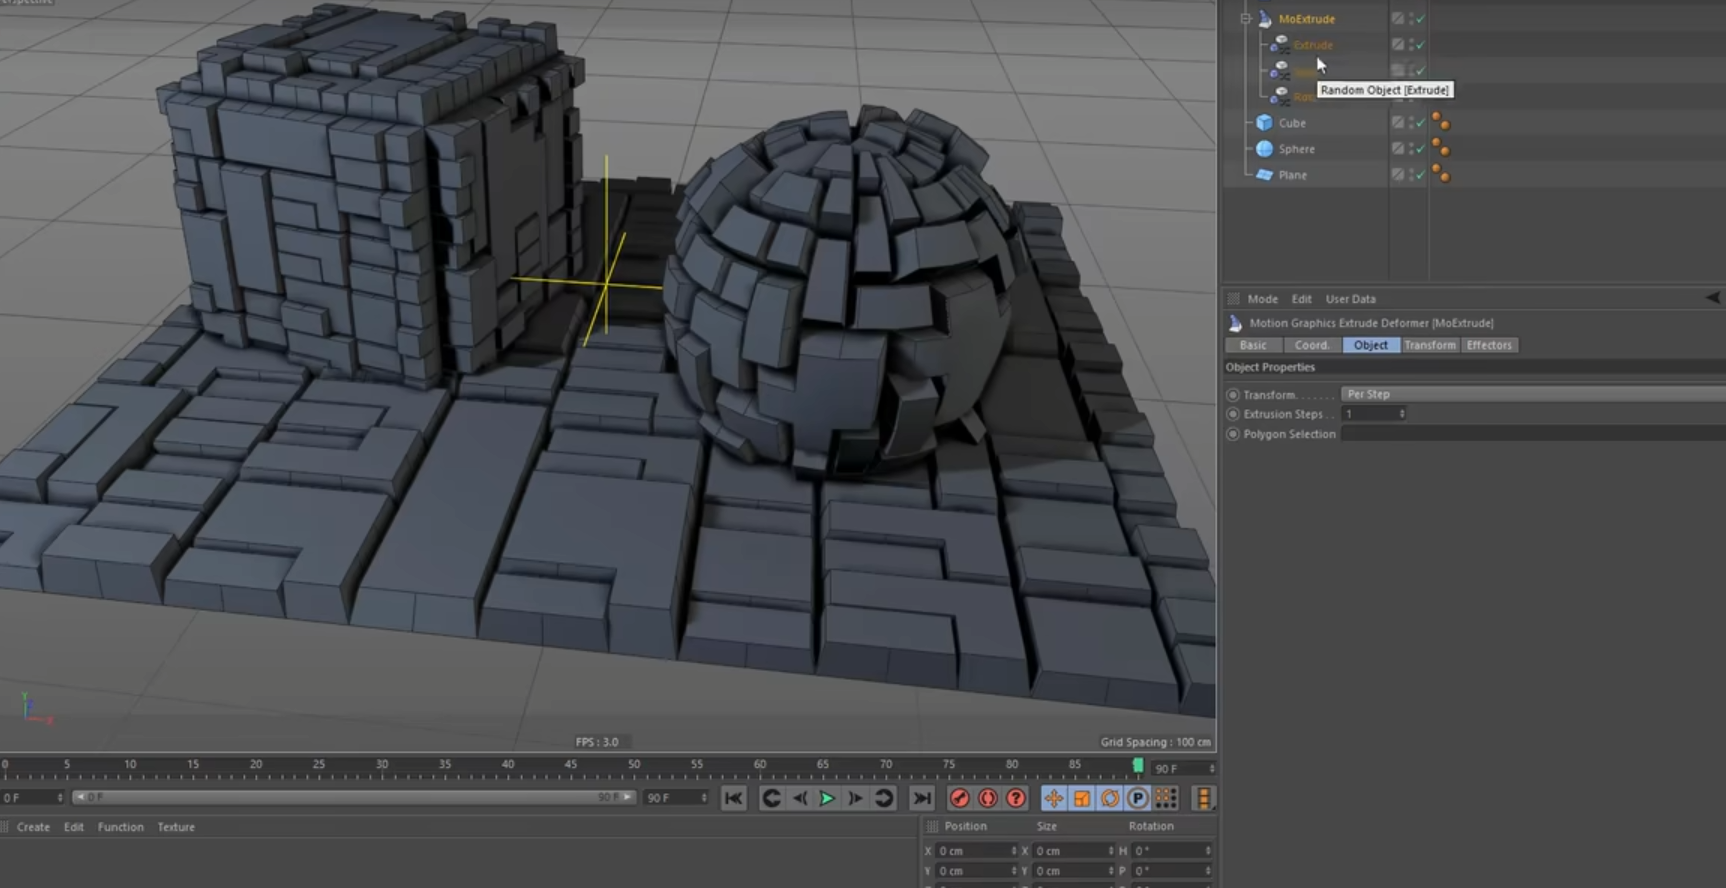Open the Texture menu in Material Manager
Screen dimensions: 1726x888
pos(176,827)
